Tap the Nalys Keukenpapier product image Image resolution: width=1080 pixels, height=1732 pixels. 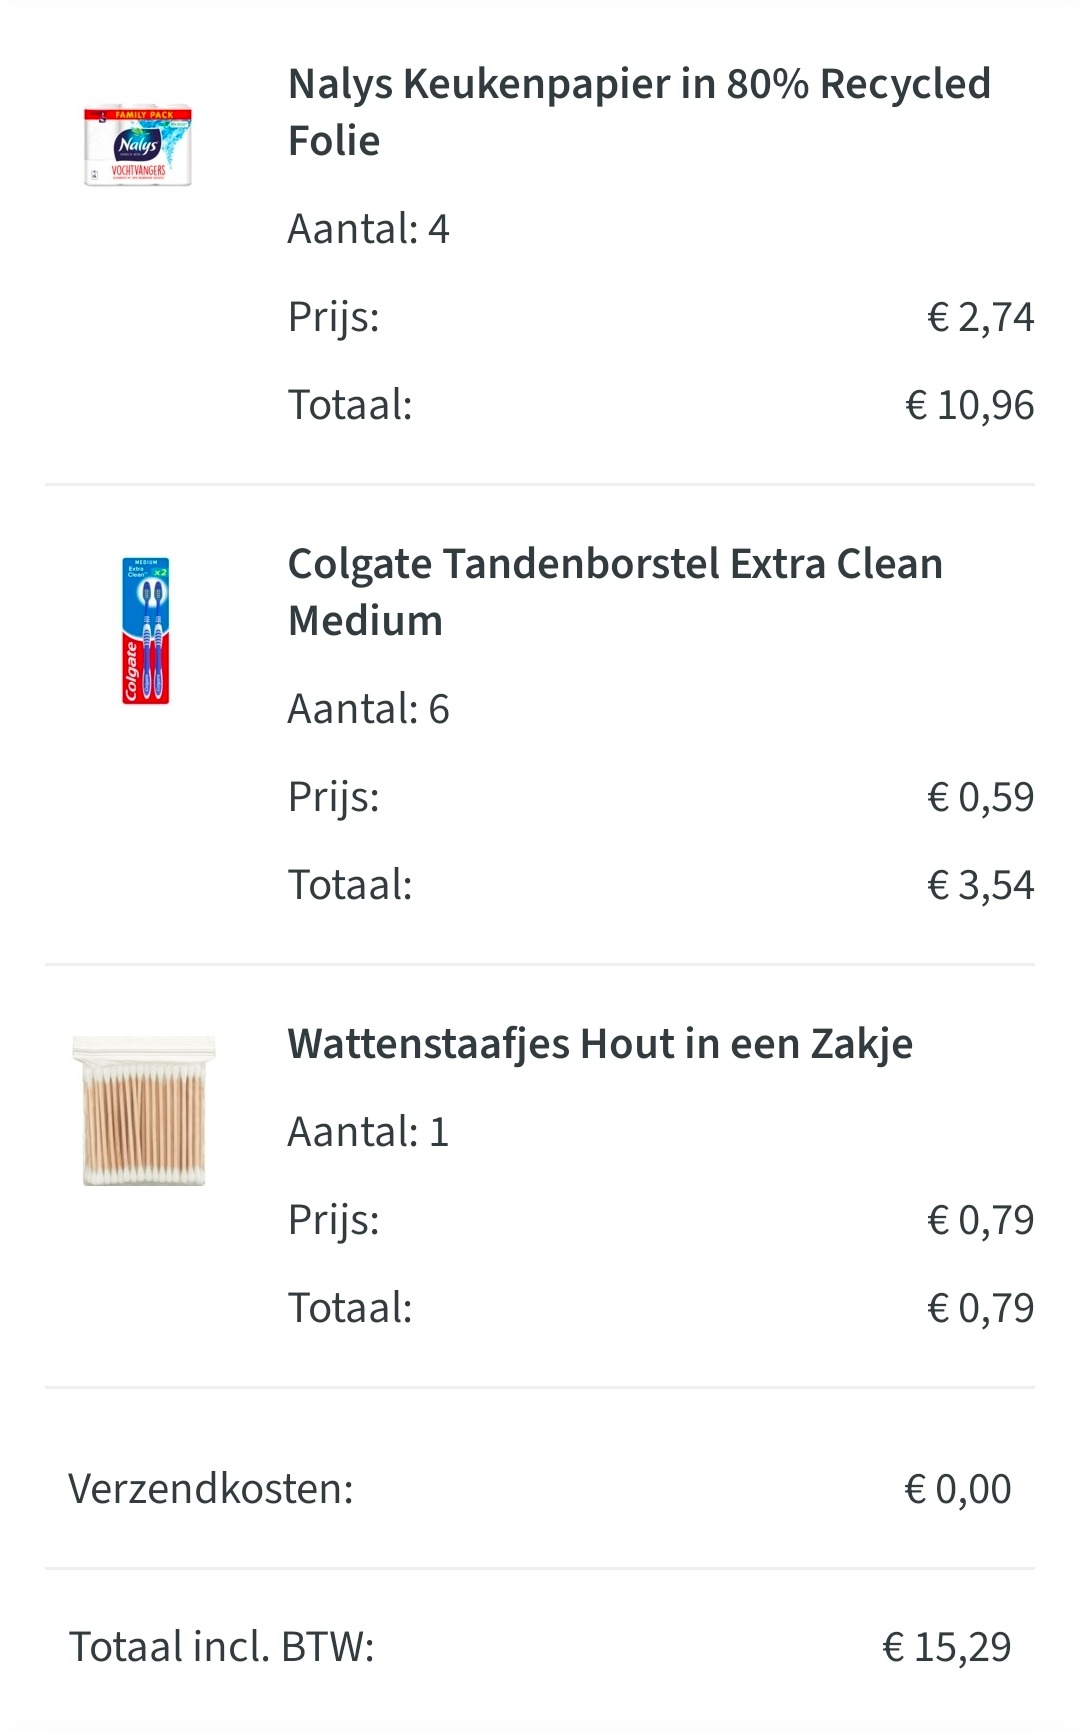click(x=138, y=146)
